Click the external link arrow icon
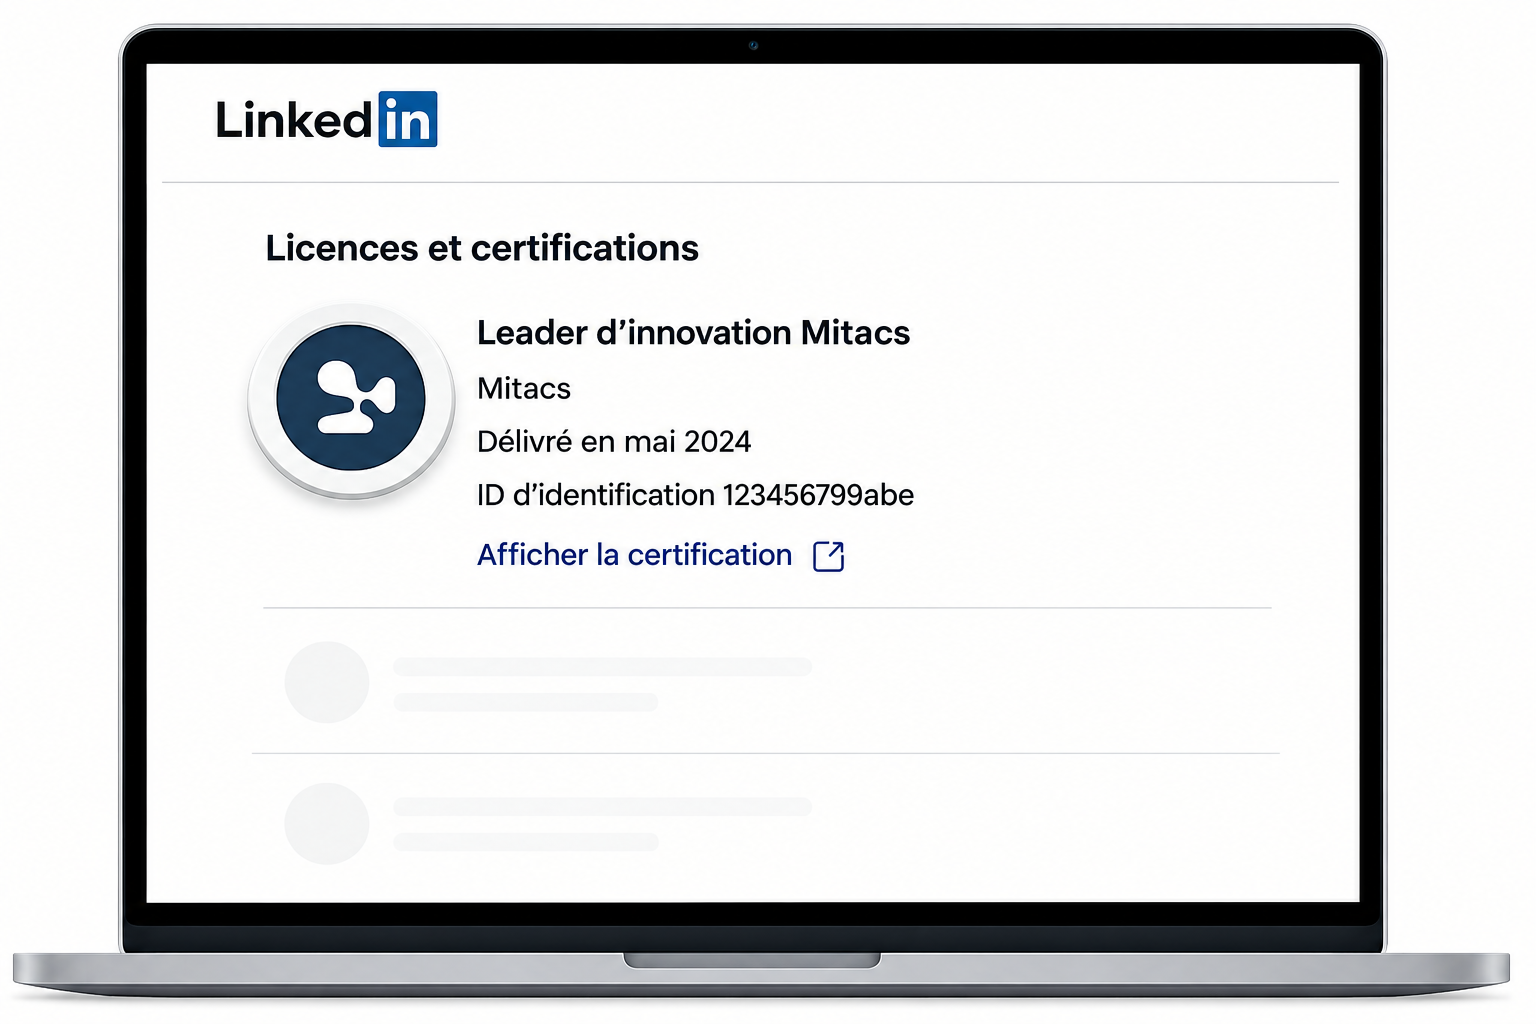Screen dimensions: 1536x1024 coord(829,556)
